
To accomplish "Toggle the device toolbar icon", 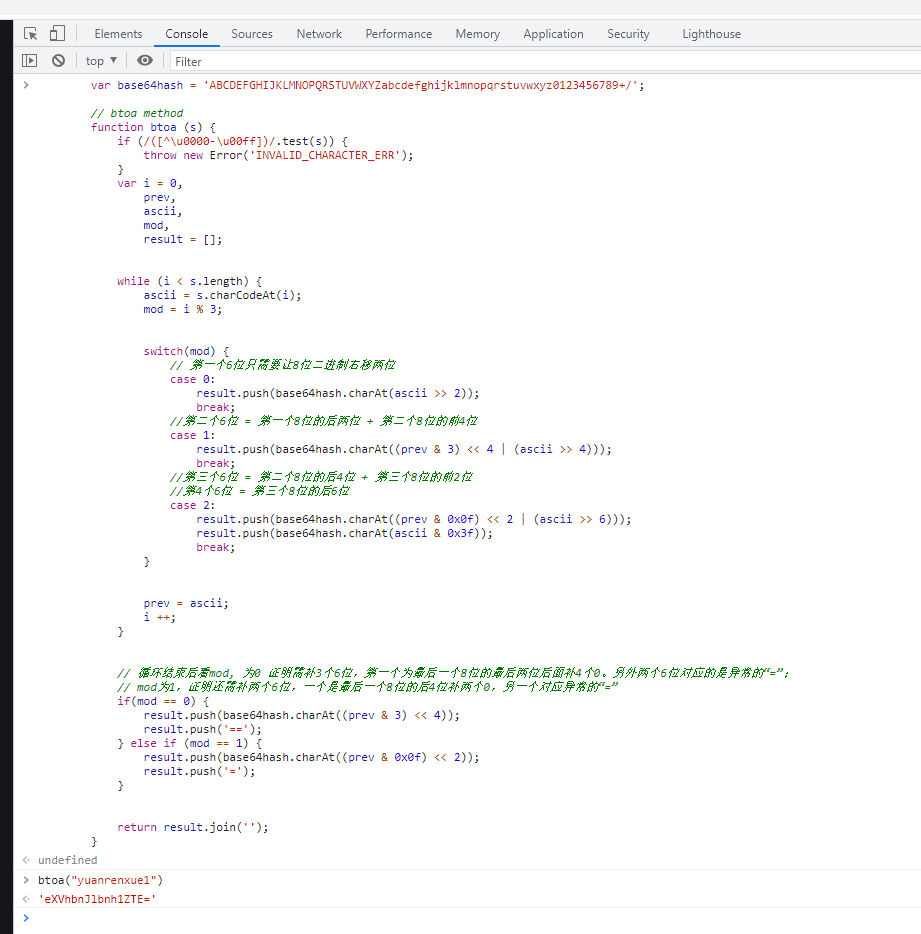I will 57,33.
